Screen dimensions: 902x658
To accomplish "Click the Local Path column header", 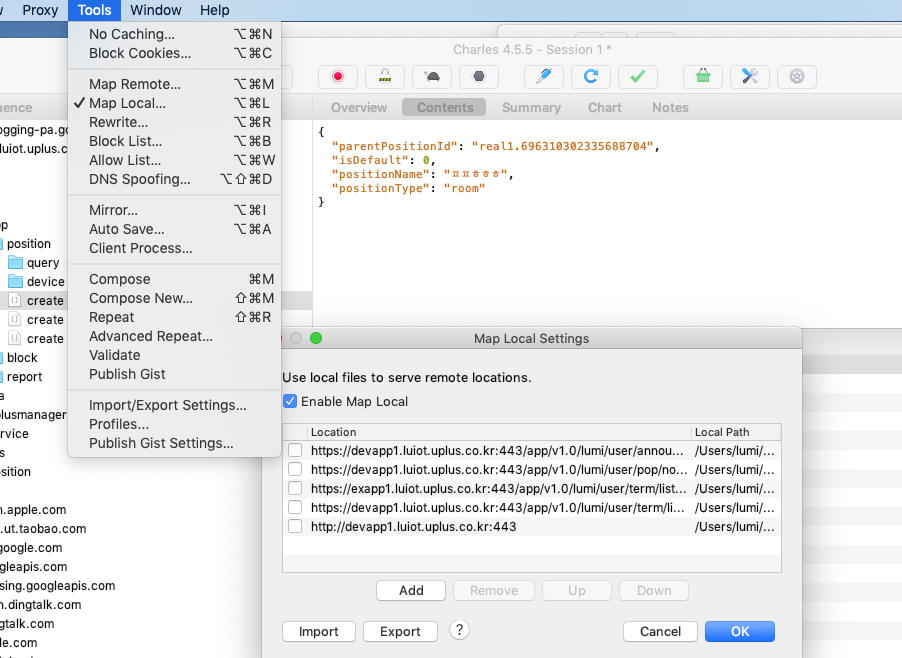I will [x=736, y=432].
